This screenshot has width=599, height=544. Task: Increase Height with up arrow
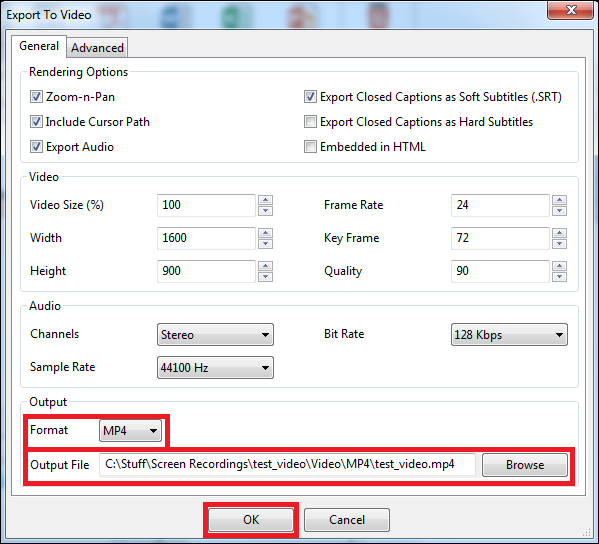click(266, 266)
